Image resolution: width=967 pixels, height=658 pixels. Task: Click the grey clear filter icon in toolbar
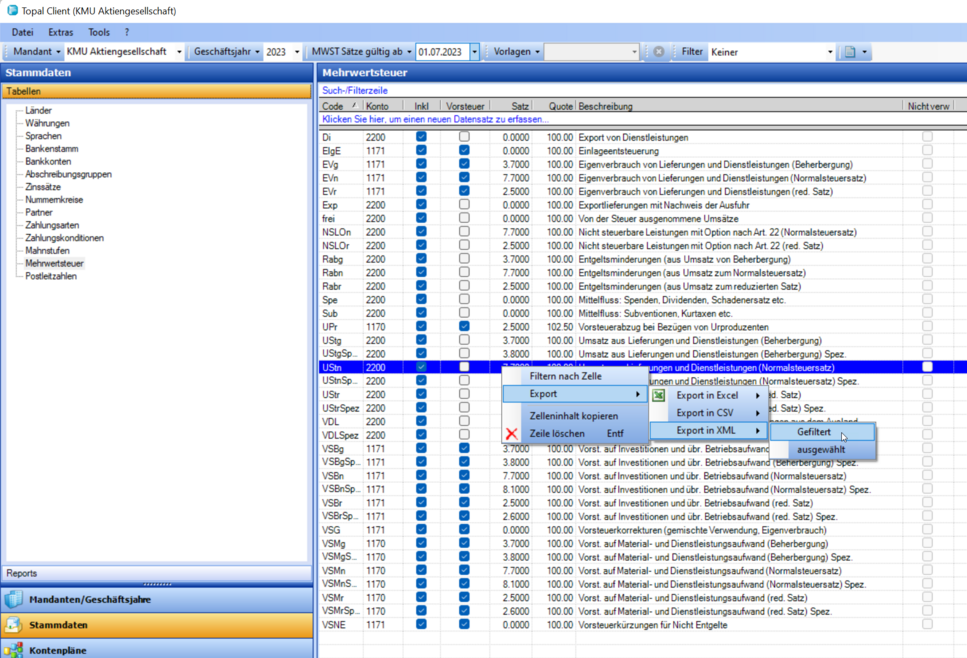(658, 52)
